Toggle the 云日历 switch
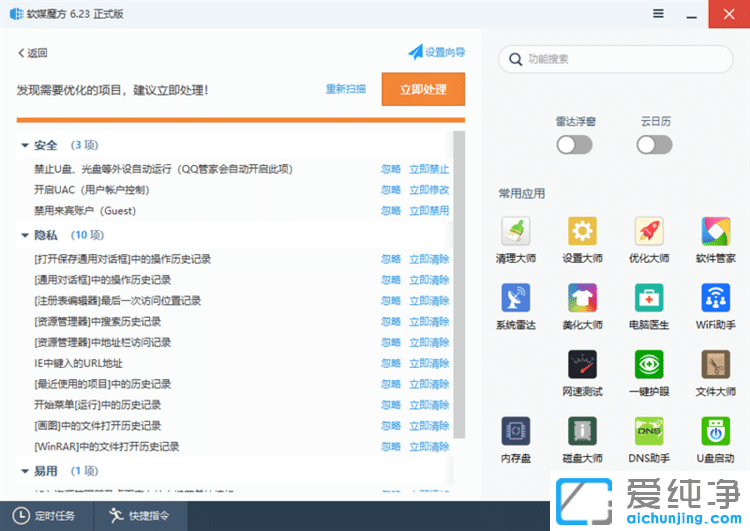750x531 pixels. click(654, 145)
